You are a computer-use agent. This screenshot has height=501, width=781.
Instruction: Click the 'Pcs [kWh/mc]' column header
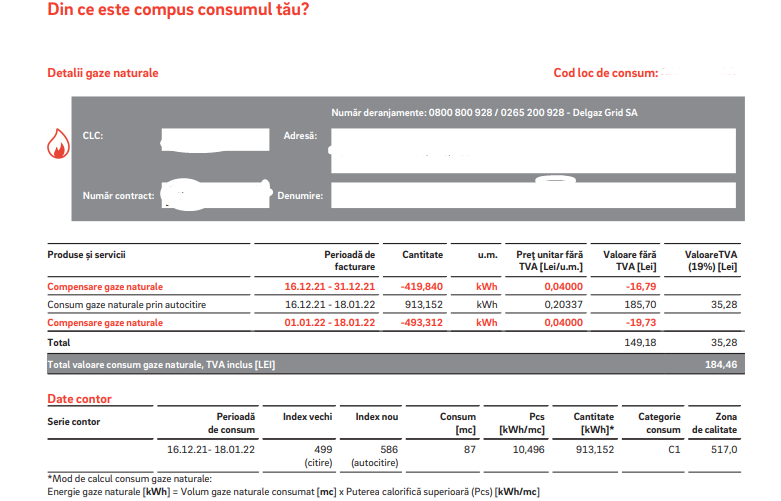pos(522,423)
